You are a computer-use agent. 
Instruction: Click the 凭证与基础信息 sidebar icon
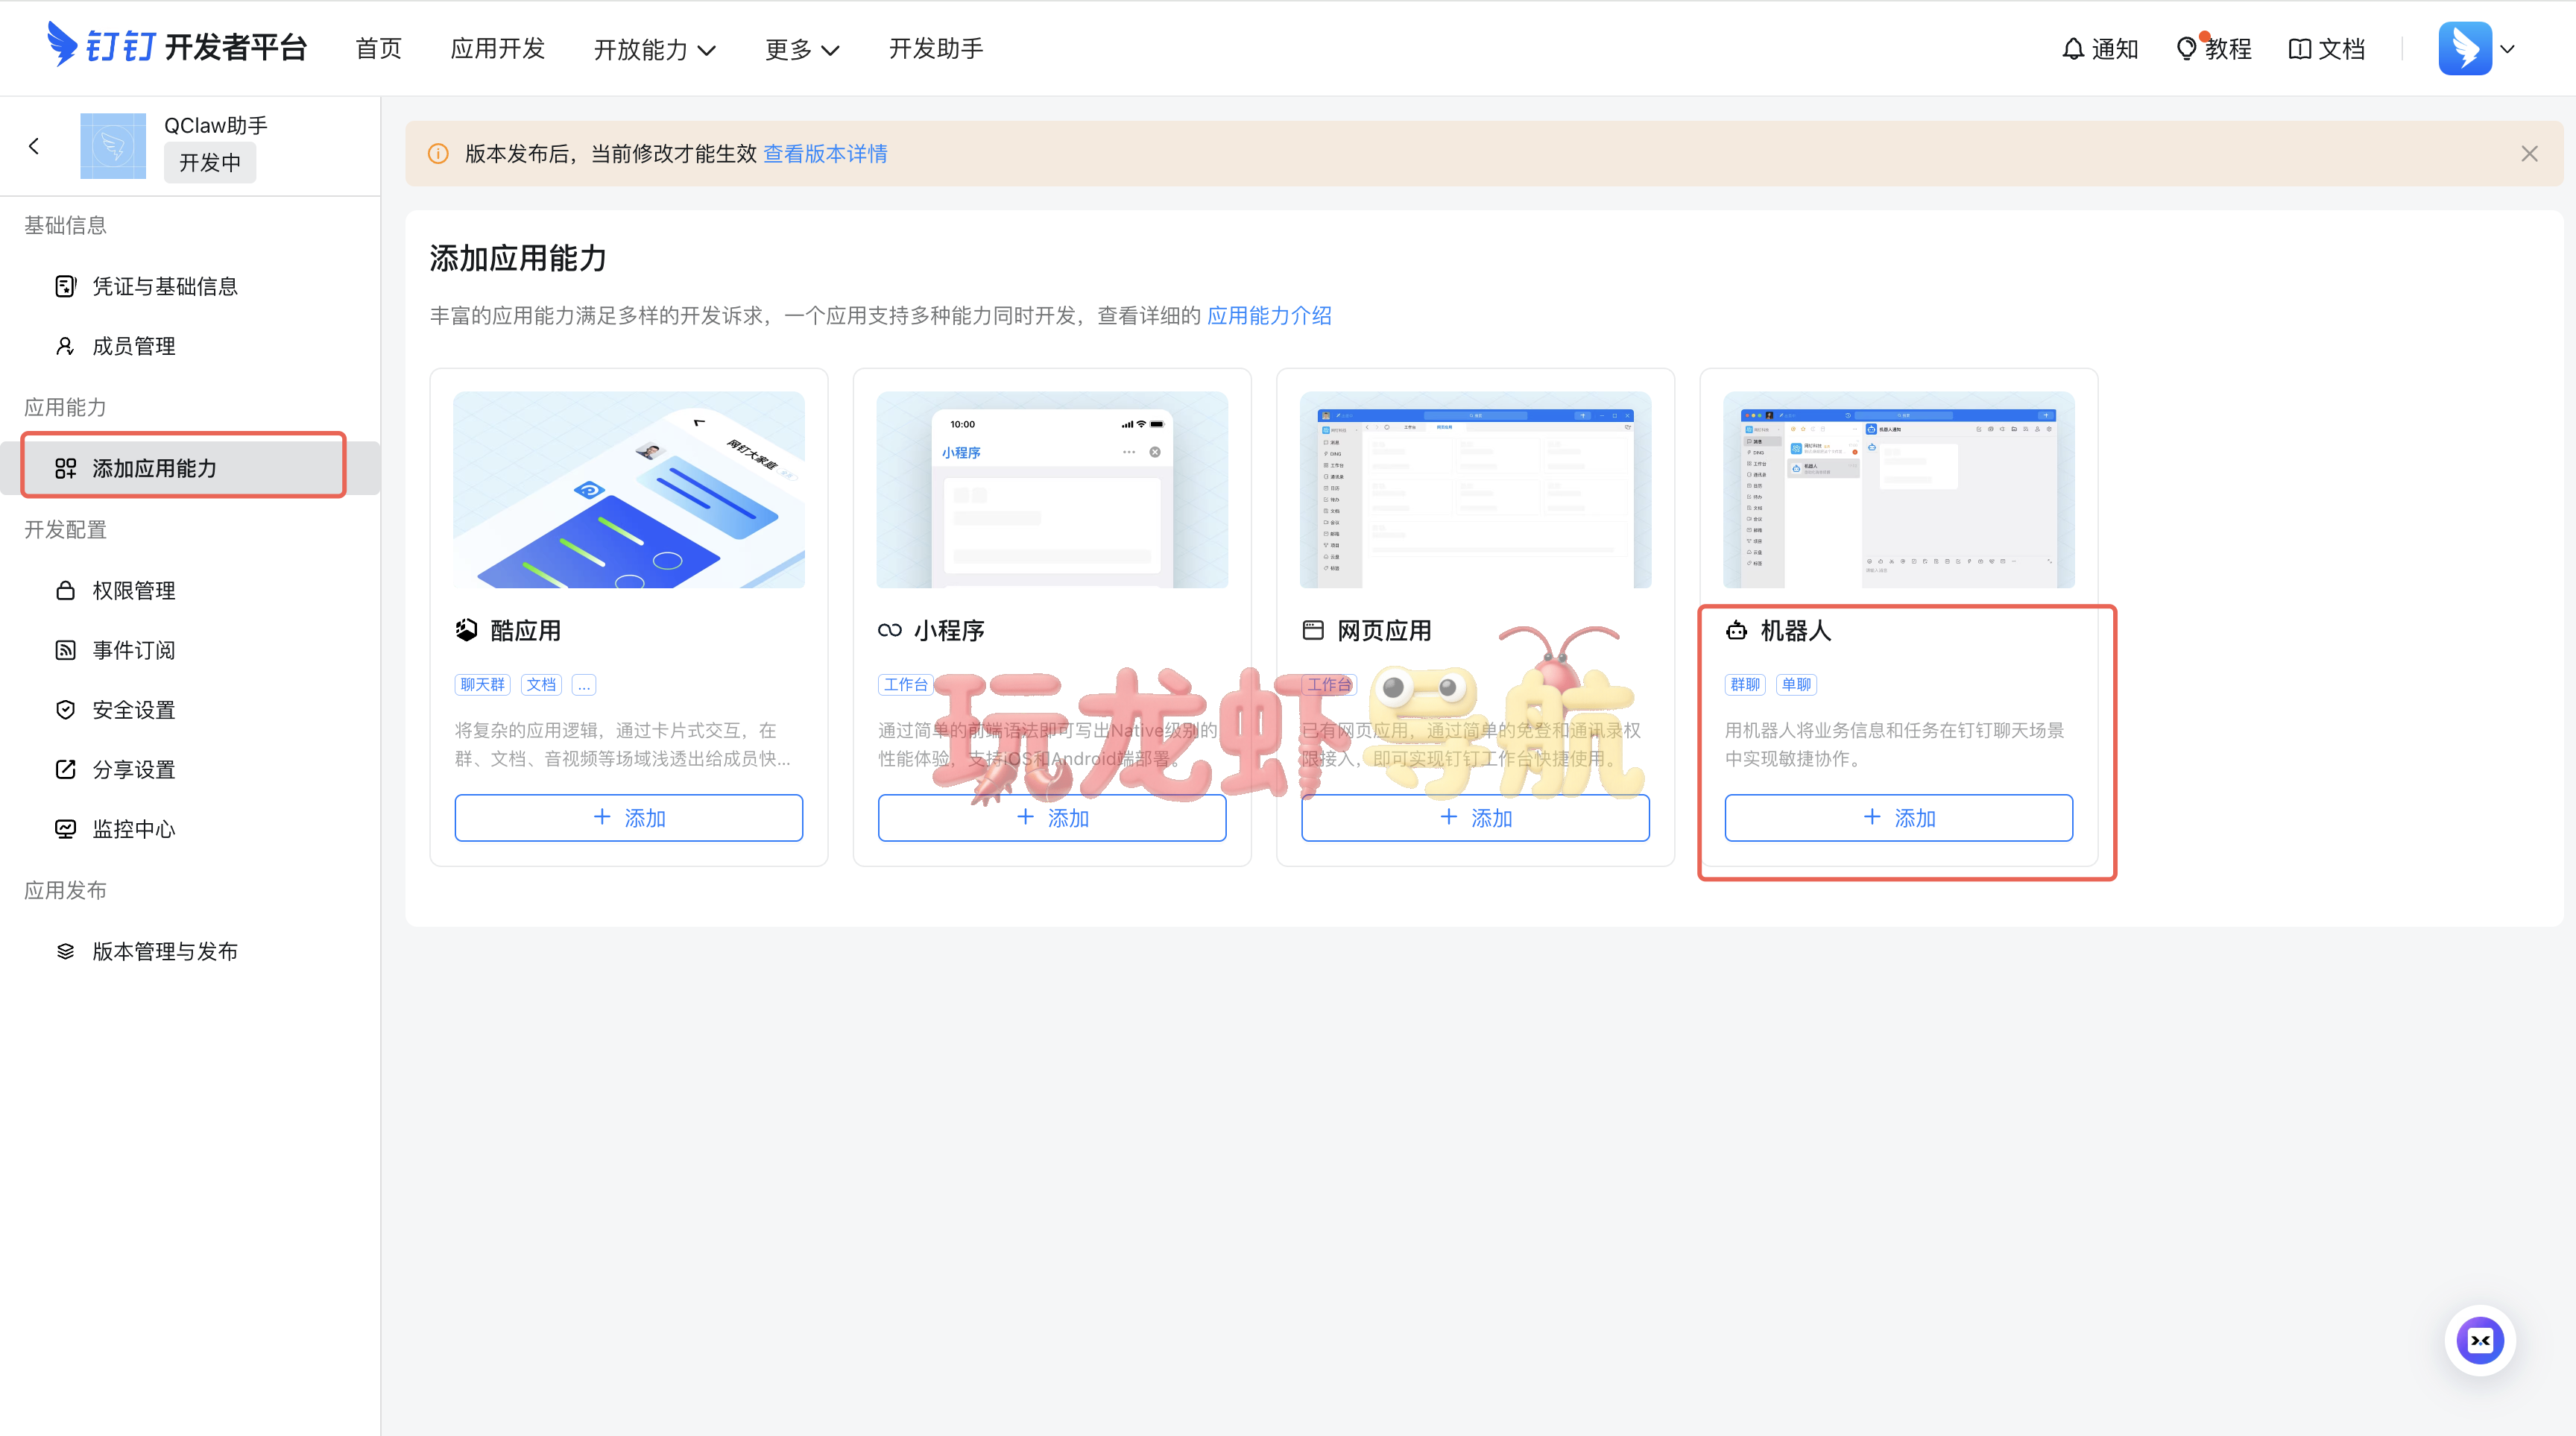click(65, 286)
